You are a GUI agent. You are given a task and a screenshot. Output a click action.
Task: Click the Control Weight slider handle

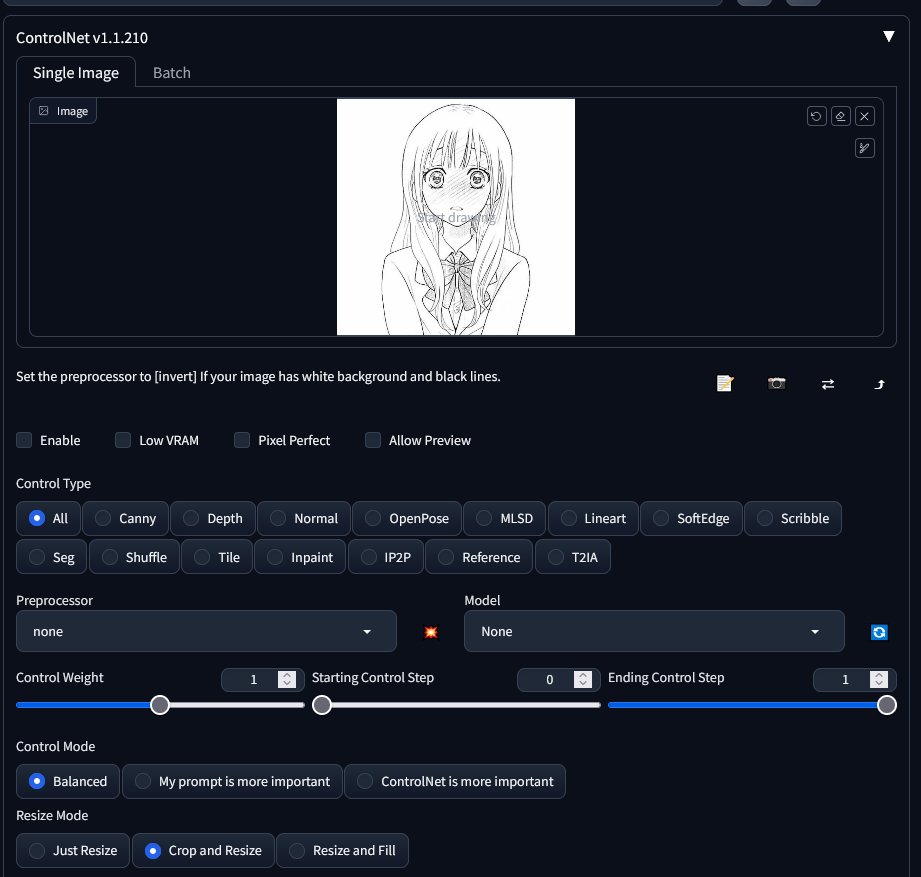coord(160,705)
